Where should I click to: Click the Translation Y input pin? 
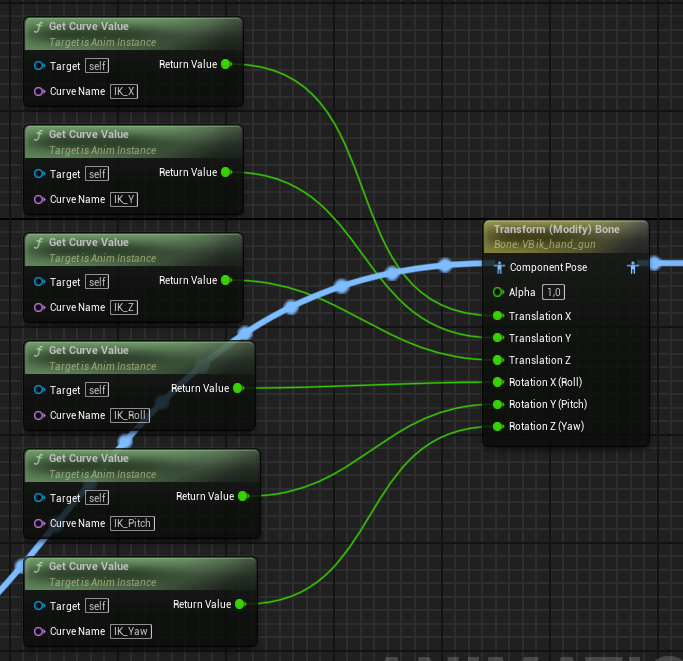coord(498,338)
